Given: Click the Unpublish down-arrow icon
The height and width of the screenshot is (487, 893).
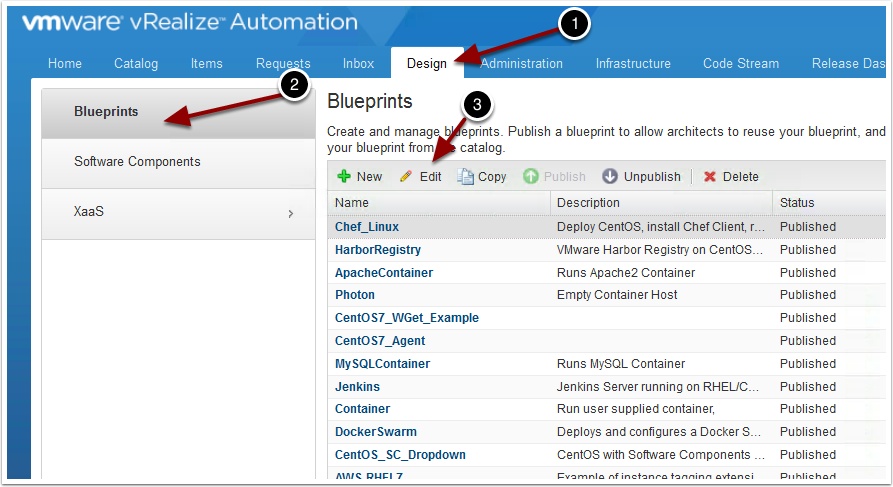Looking at the screenshot, I should [x=610, y=176].
